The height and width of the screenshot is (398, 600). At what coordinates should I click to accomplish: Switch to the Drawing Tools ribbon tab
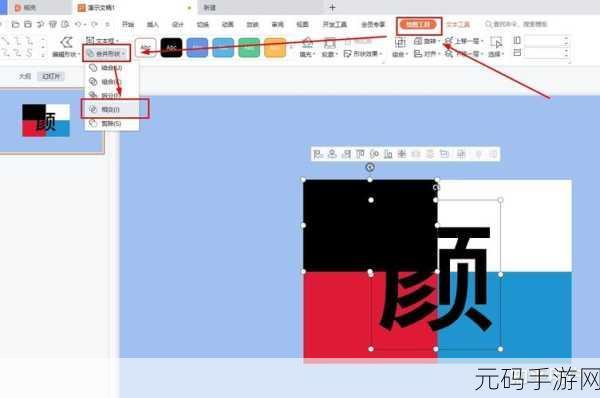click(x=418, y=24)
